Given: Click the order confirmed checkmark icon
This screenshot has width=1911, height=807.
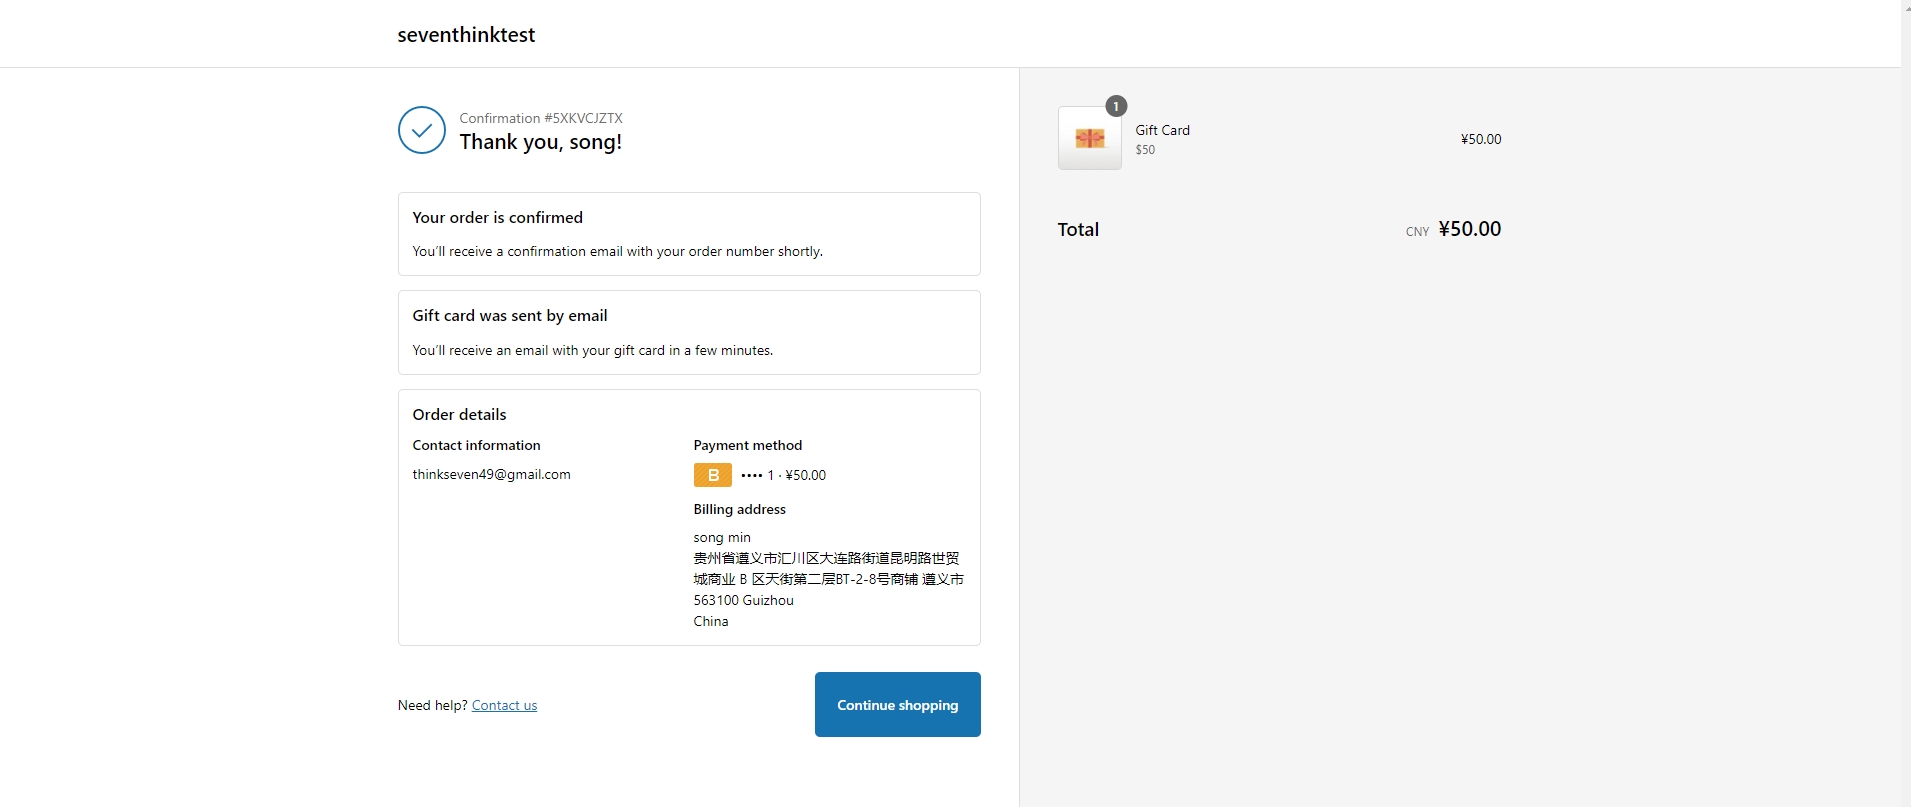Looking at the screenshot, I should (x=421, y=130).
